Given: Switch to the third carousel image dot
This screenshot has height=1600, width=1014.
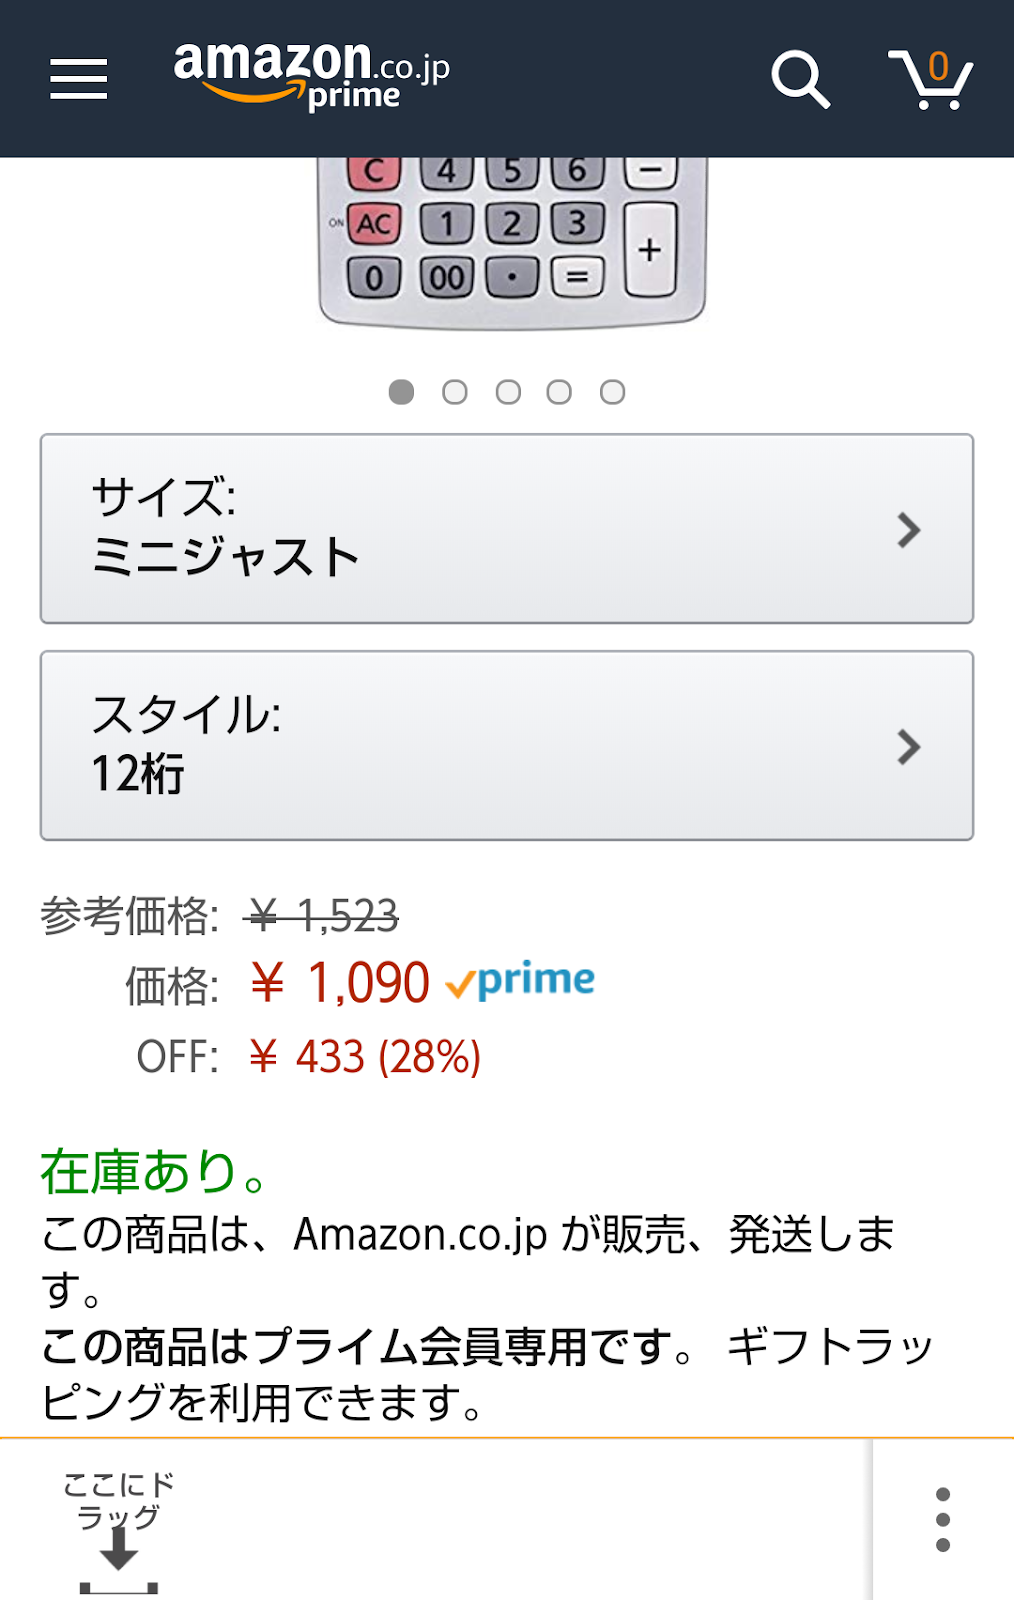Looking at the screenshot, I should click(508, 392).
